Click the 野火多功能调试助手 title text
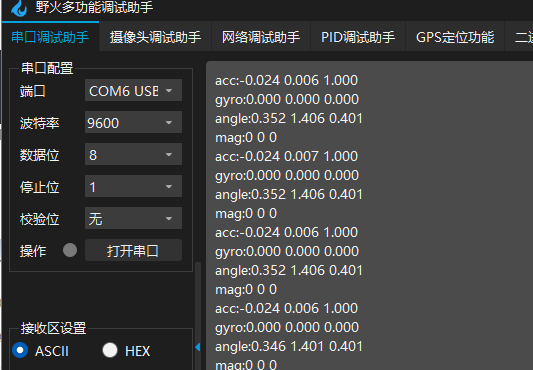 [94, 7]
